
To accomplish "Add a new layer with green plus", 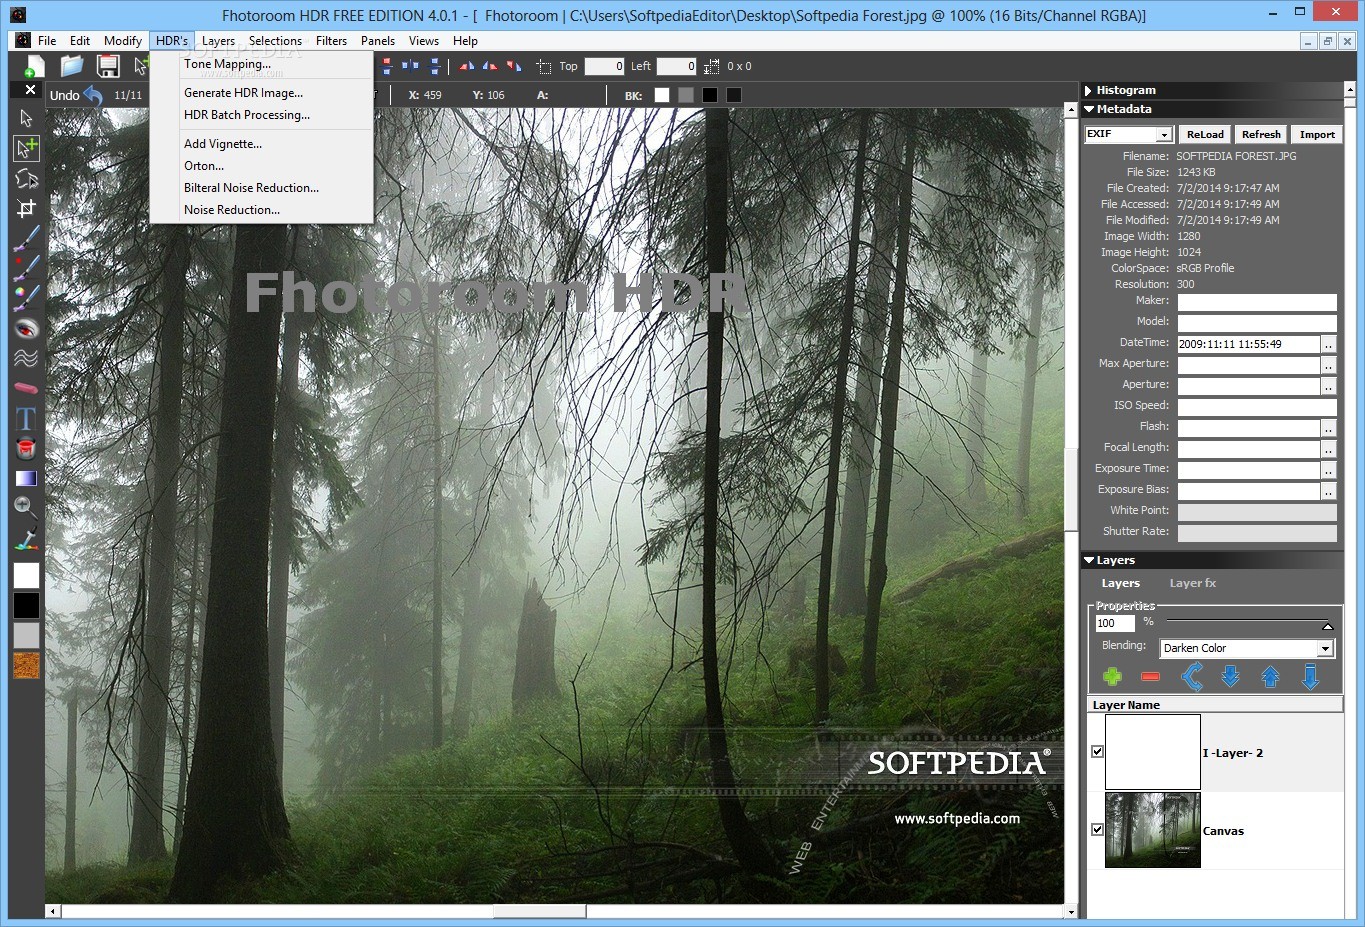I will point(1112,677).
